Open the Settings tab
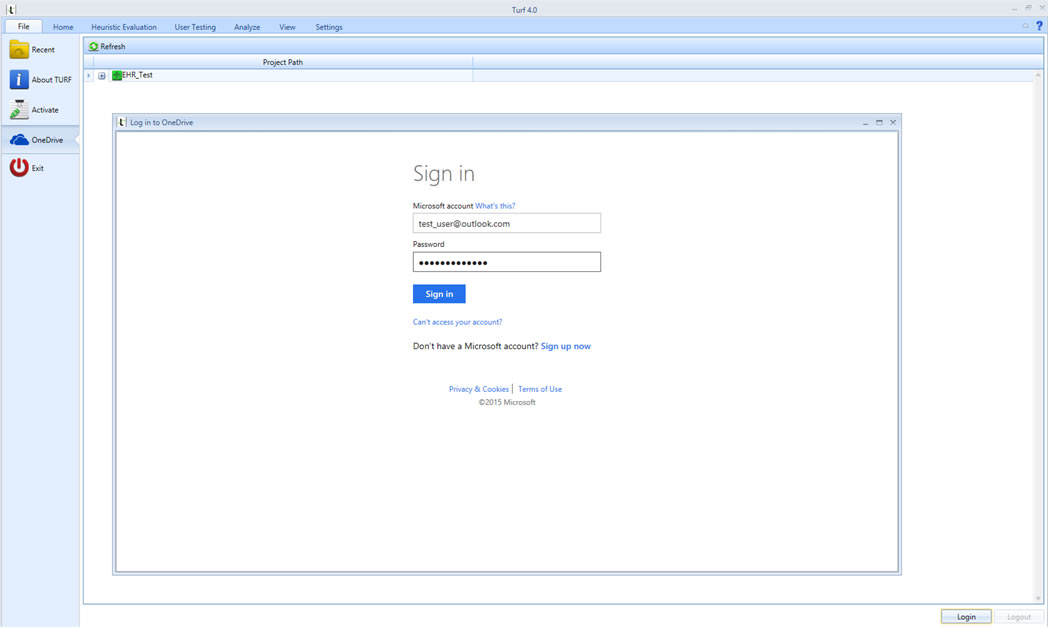Screen dimensions: 1049x628 tap(328, 27)
